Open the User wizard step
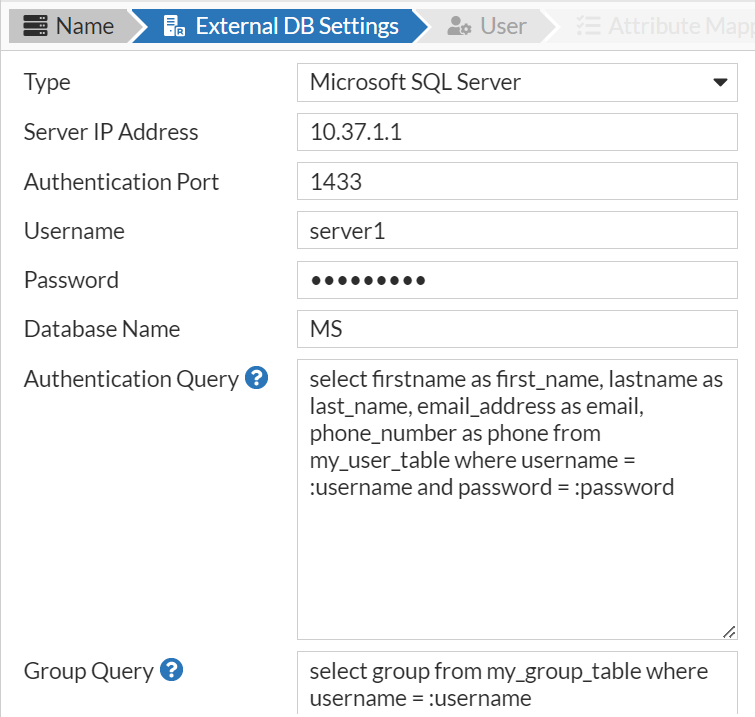Viewport: 755px width, 717px height. 486,26
